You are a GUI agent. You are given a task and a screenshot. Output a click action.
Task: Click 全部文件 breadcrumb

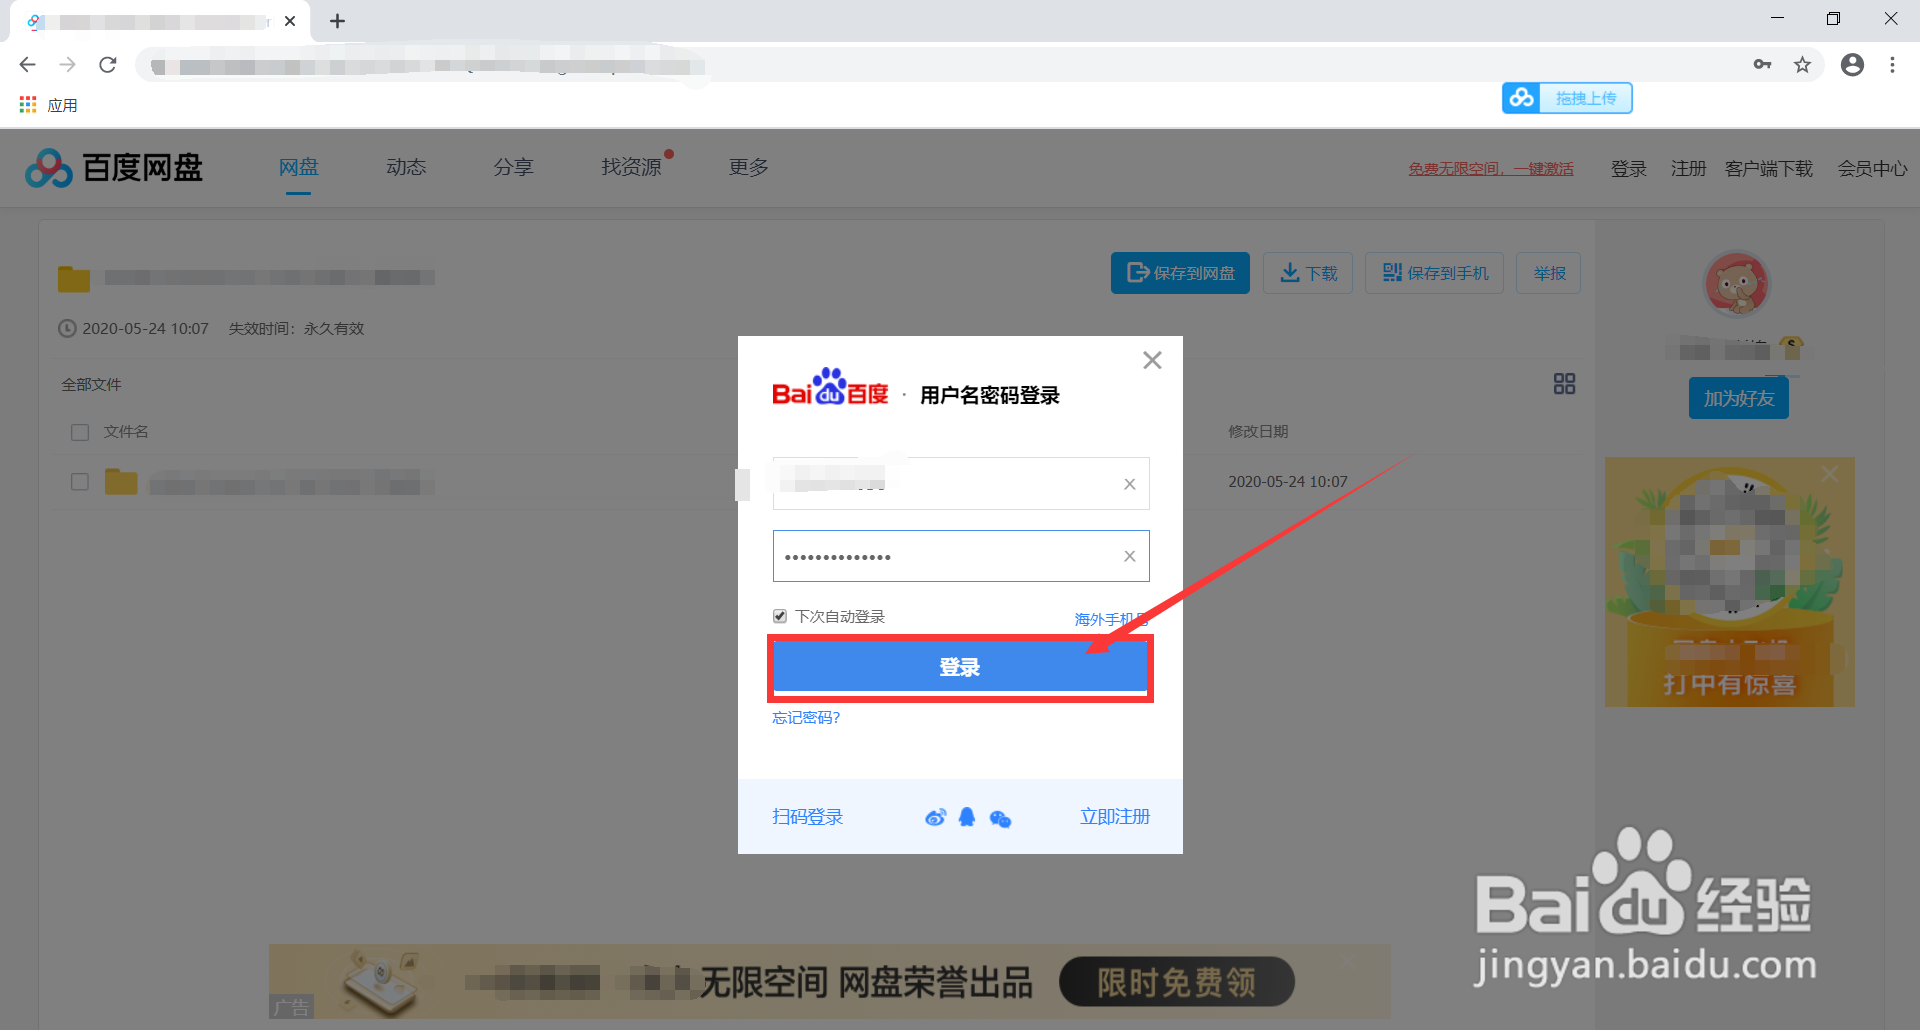91,385
